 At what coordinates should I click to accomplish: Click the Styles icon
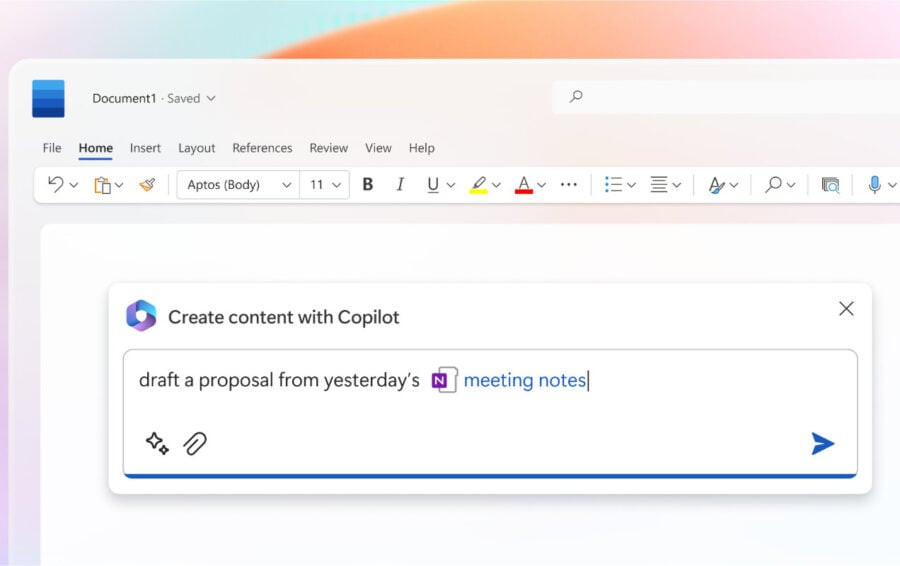tap(716, 185)
